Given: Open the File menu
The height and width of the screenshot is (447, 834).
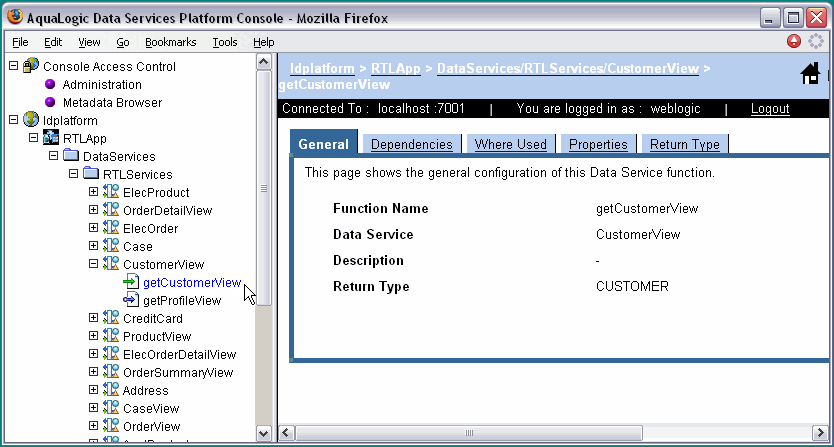Looking at the screenshot, I should (20, 42).
